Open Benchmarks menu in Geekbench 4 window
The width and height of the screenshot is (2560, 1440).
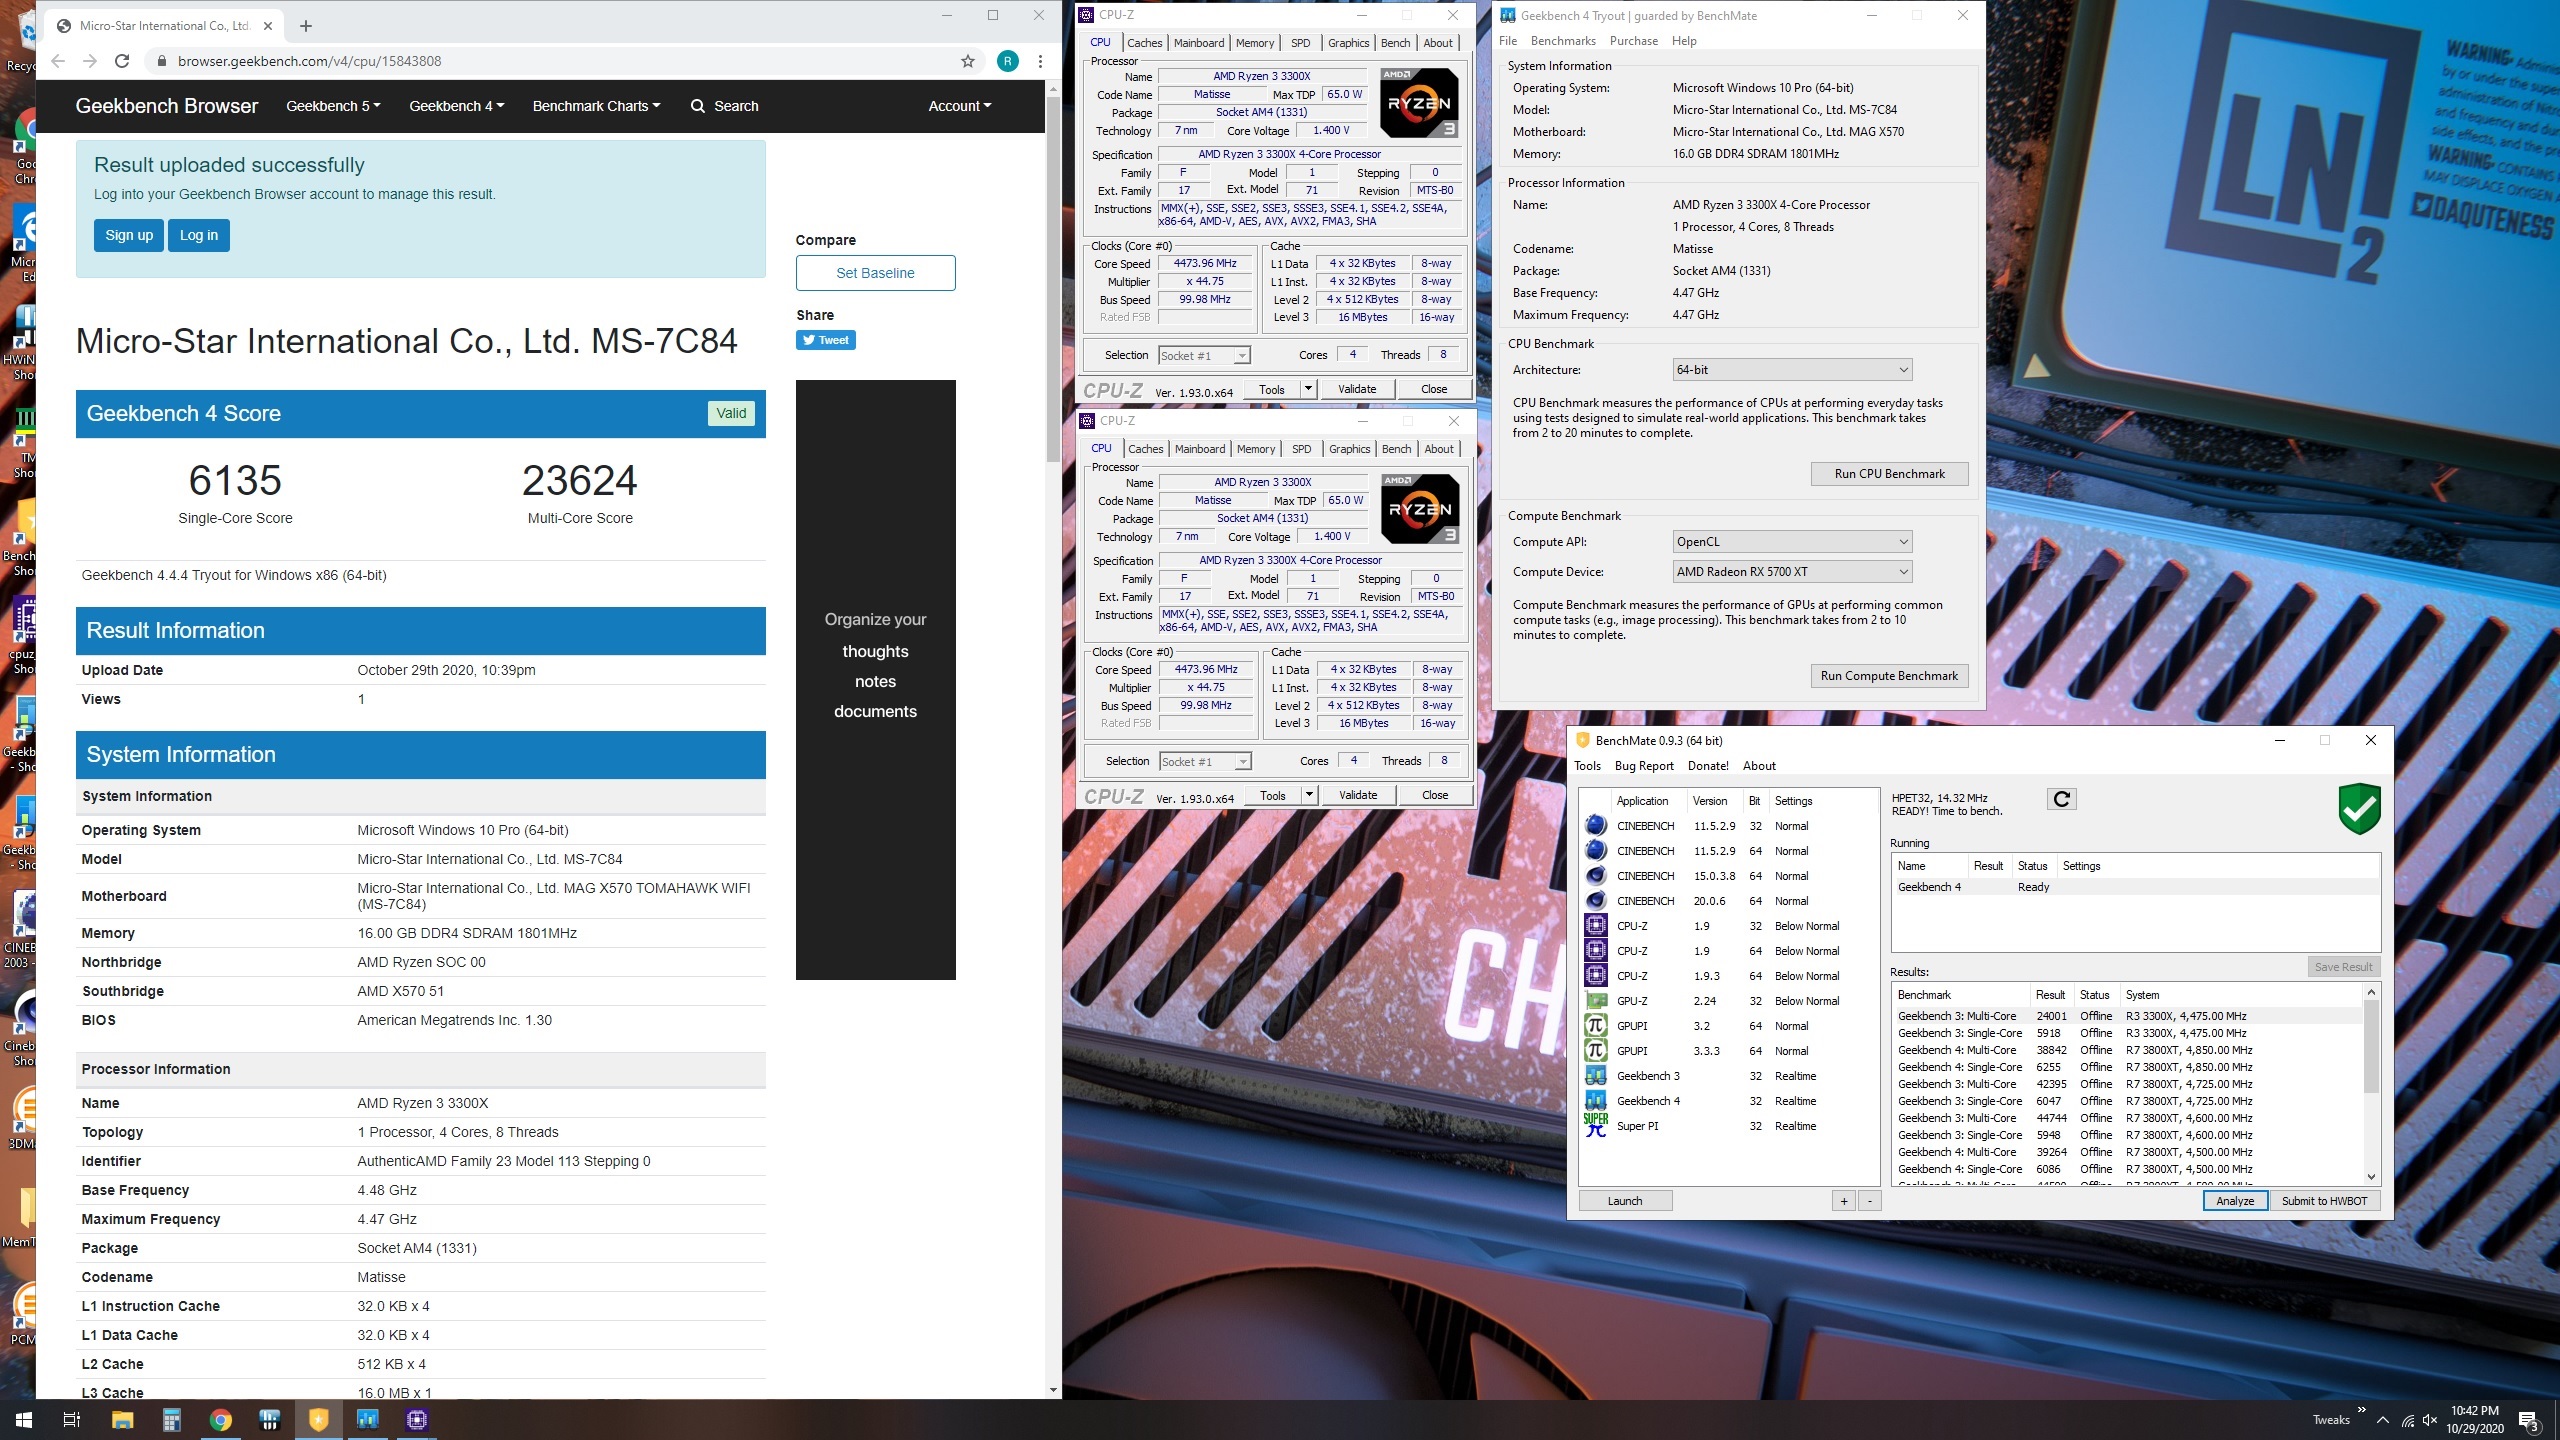[x=1562, y=41]
